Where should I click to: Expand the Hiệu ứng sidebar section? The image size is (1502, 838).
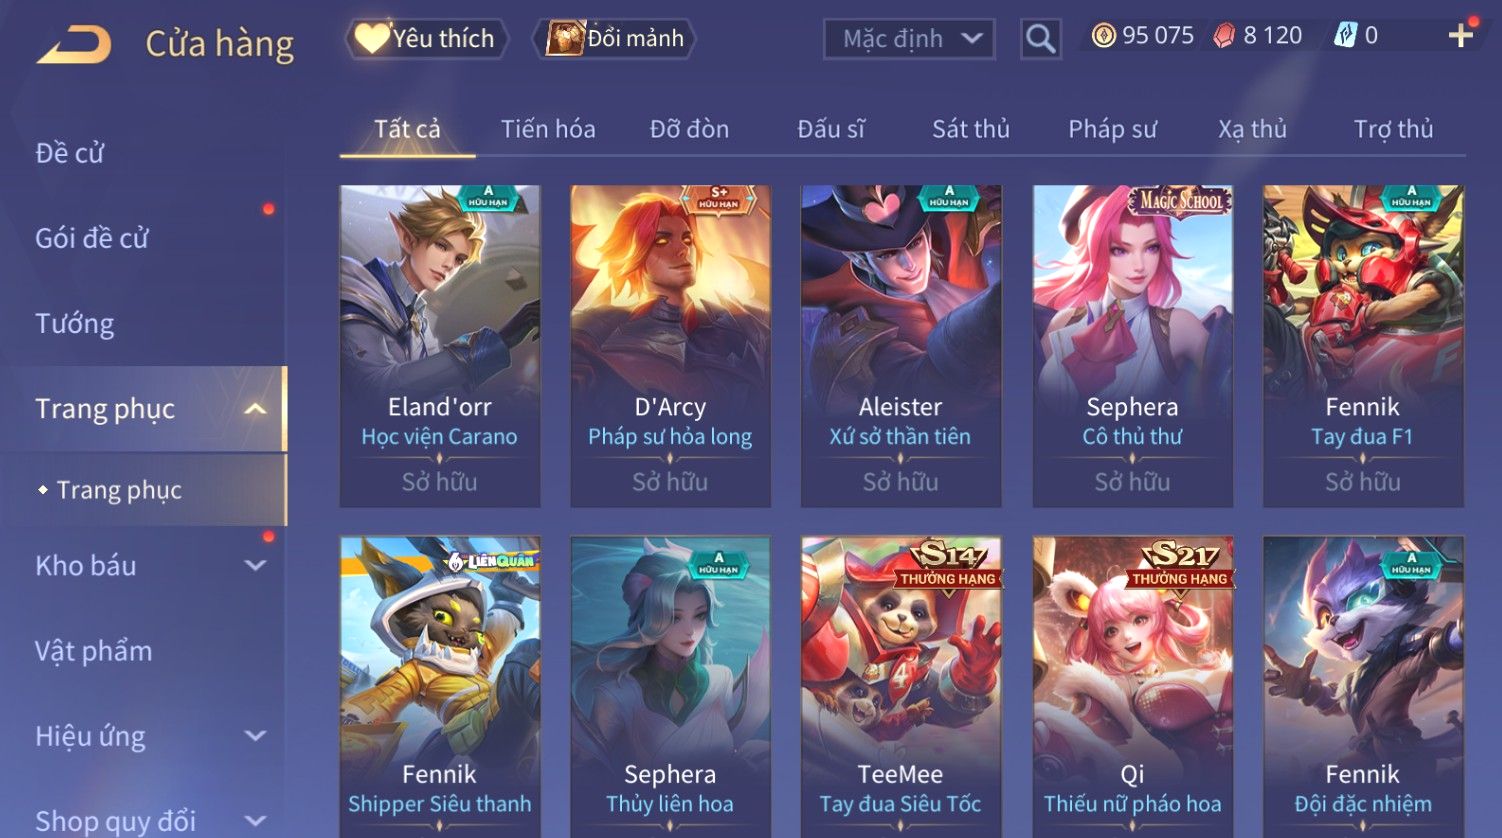click(x=256, y=736)
